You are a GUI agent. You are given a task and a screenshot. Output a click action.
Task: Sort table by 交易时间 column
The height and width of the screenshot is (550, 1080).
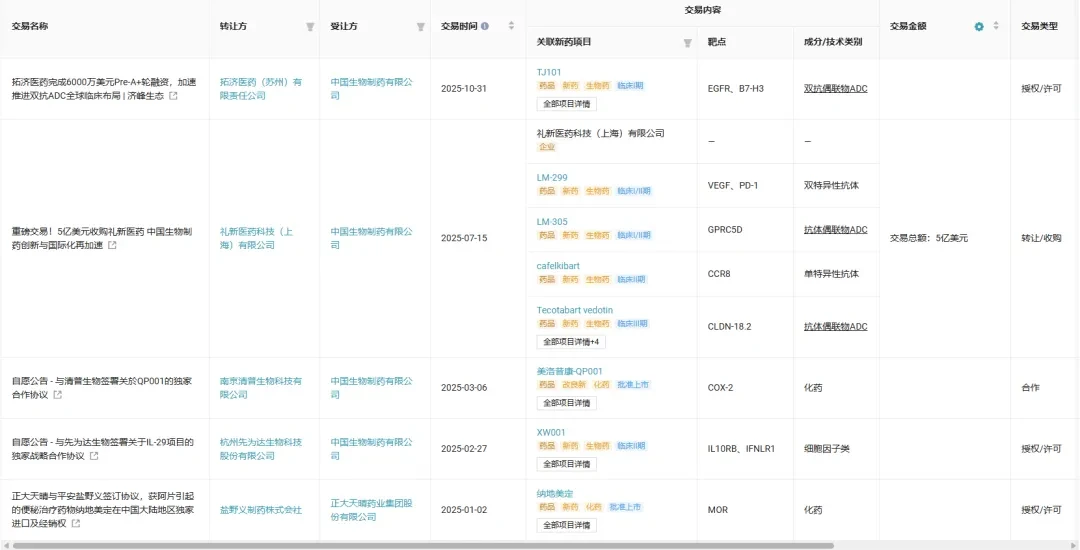click(511, 26)
